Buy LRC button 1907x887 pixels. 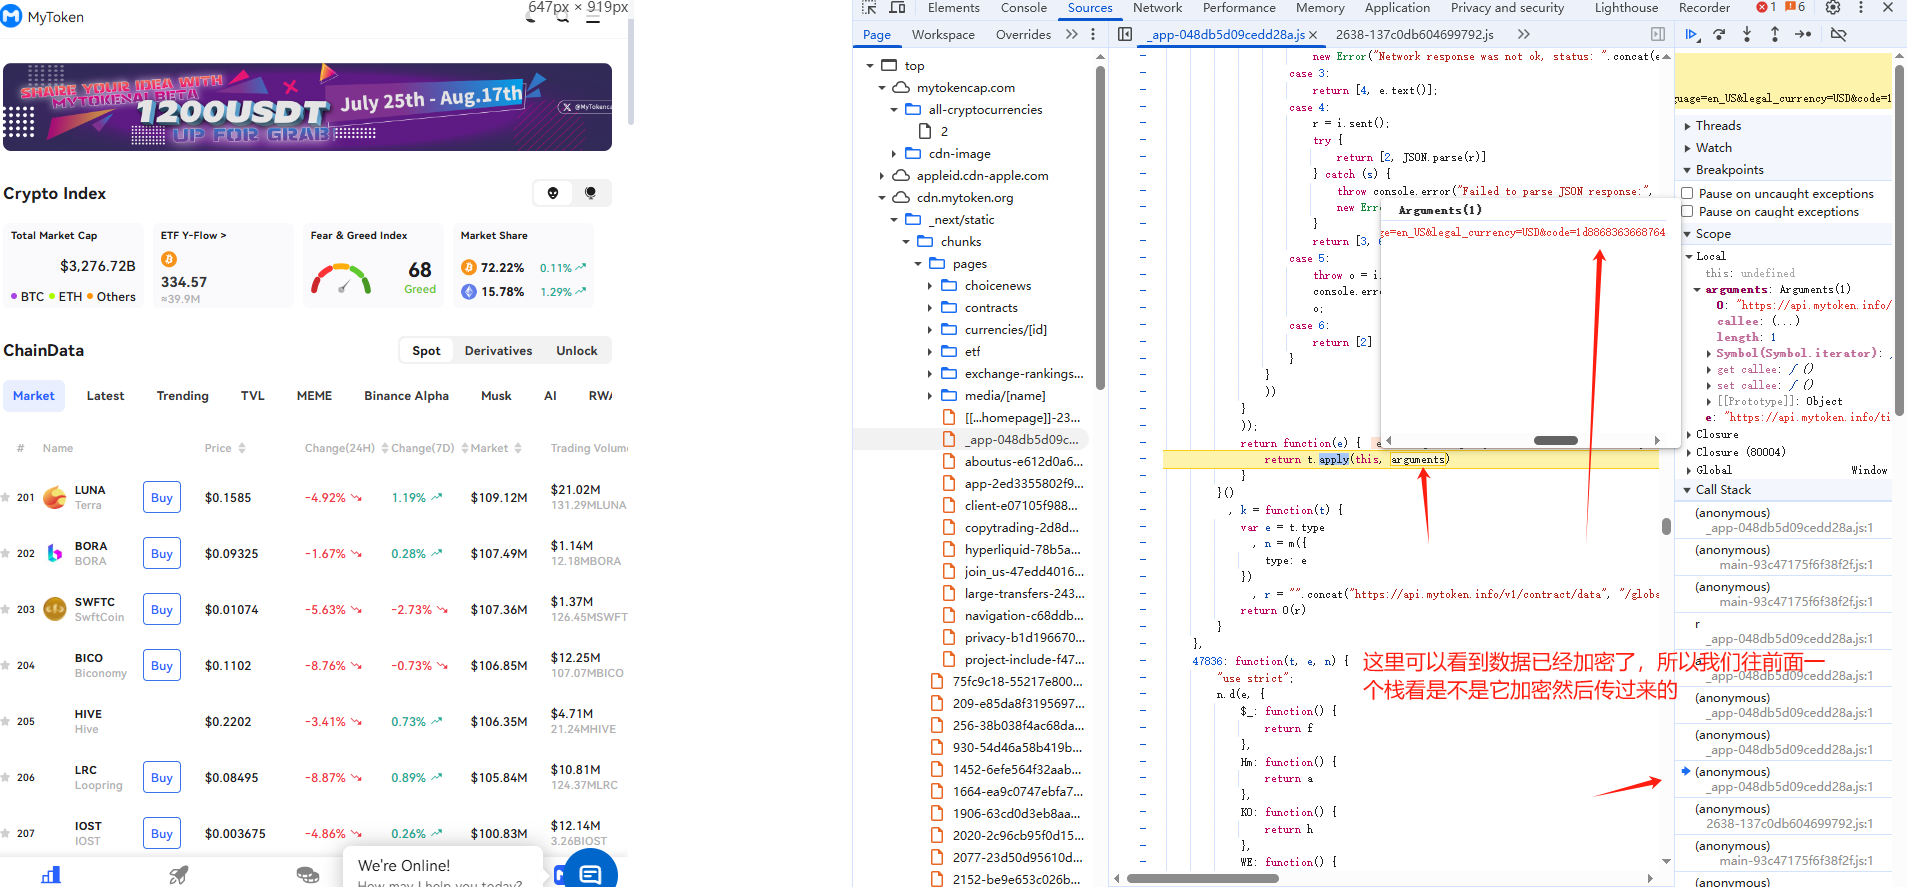point(162,777)
